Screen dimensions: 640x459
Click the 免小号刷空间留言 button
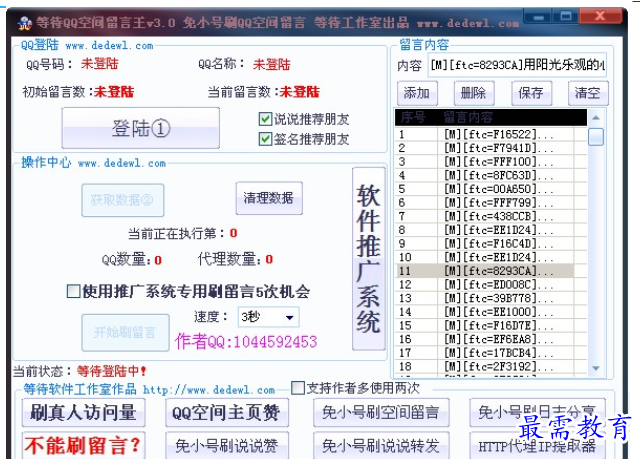click(x=381, y=412)
